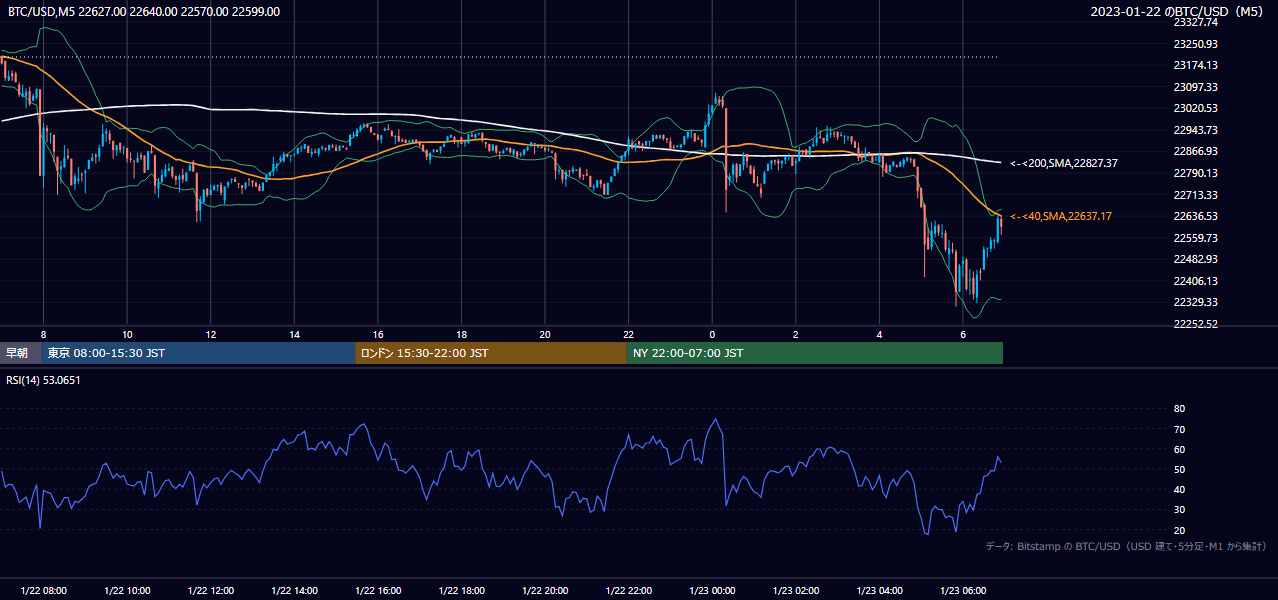Screen dimensions: 1278x600
Task: Click the bottom time label 1/22 22:00
Action: [629, 591]
